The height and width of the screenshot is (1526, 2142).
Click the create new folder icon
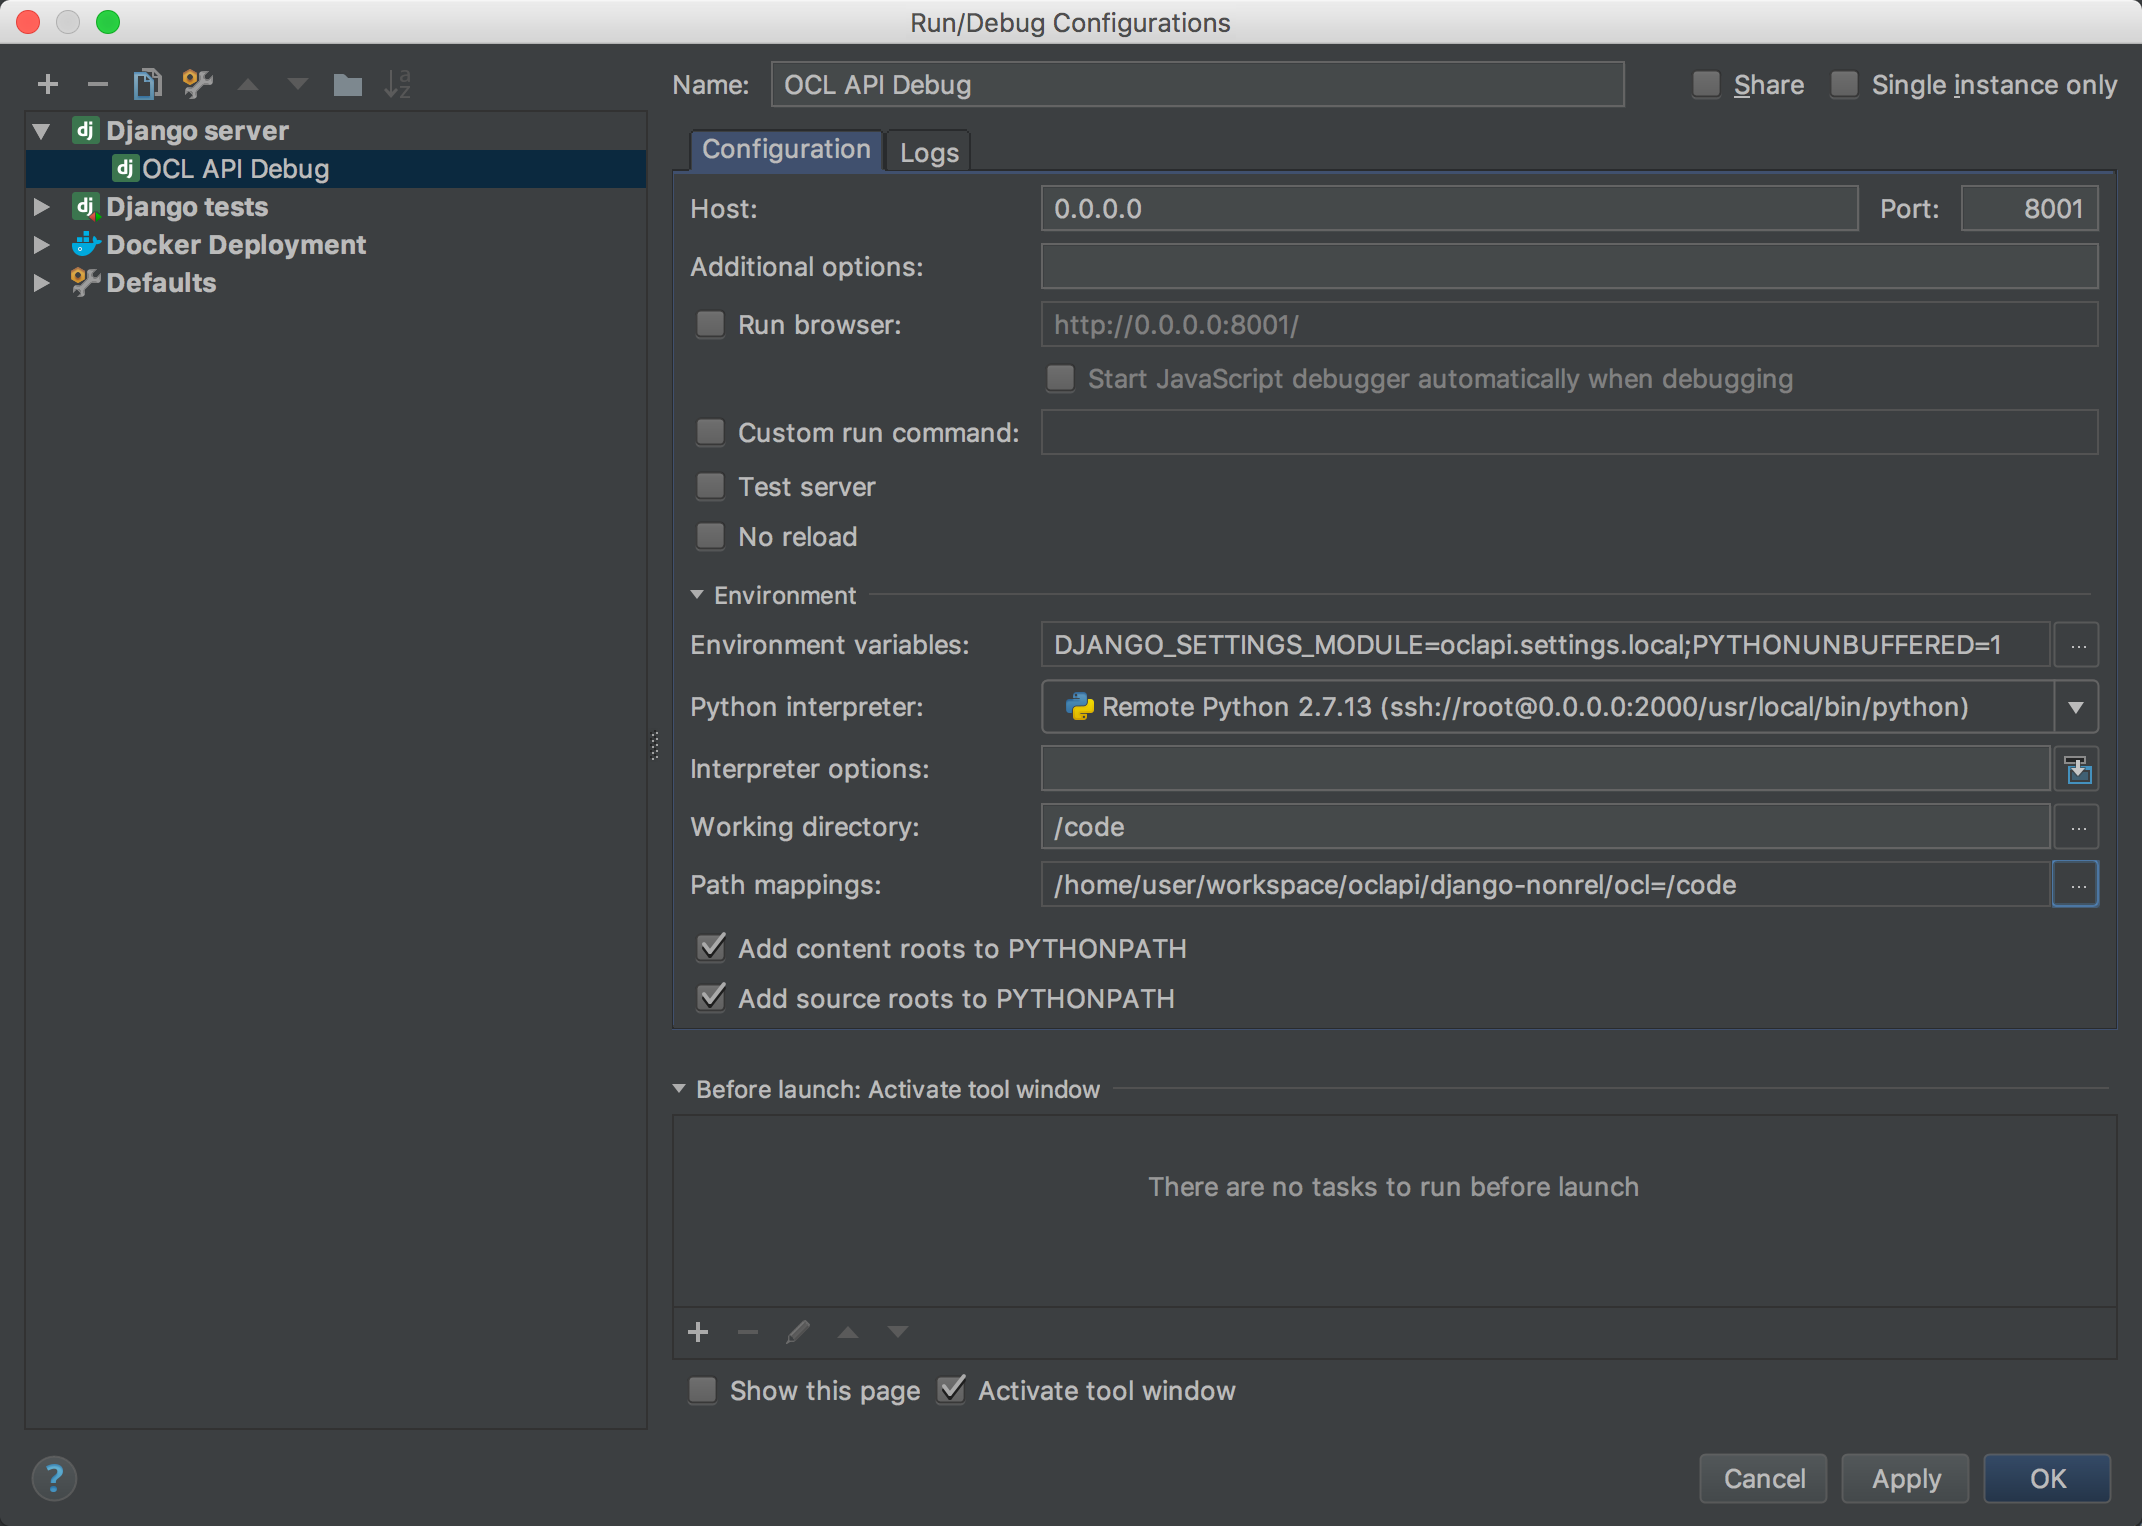pos(347,85)
